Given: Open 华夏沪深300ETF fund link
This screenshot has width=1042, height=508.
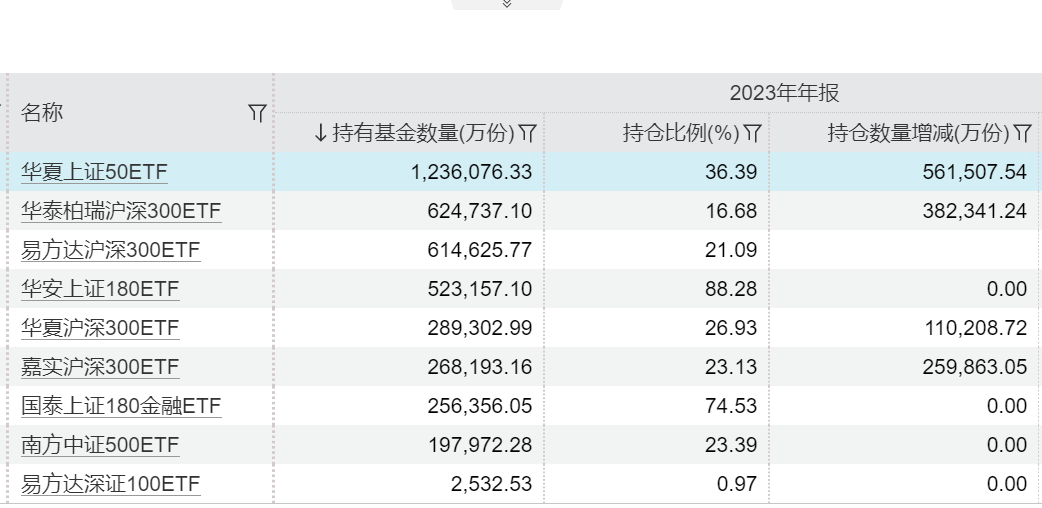Looking at the screenshot, I should click(100, 328).
